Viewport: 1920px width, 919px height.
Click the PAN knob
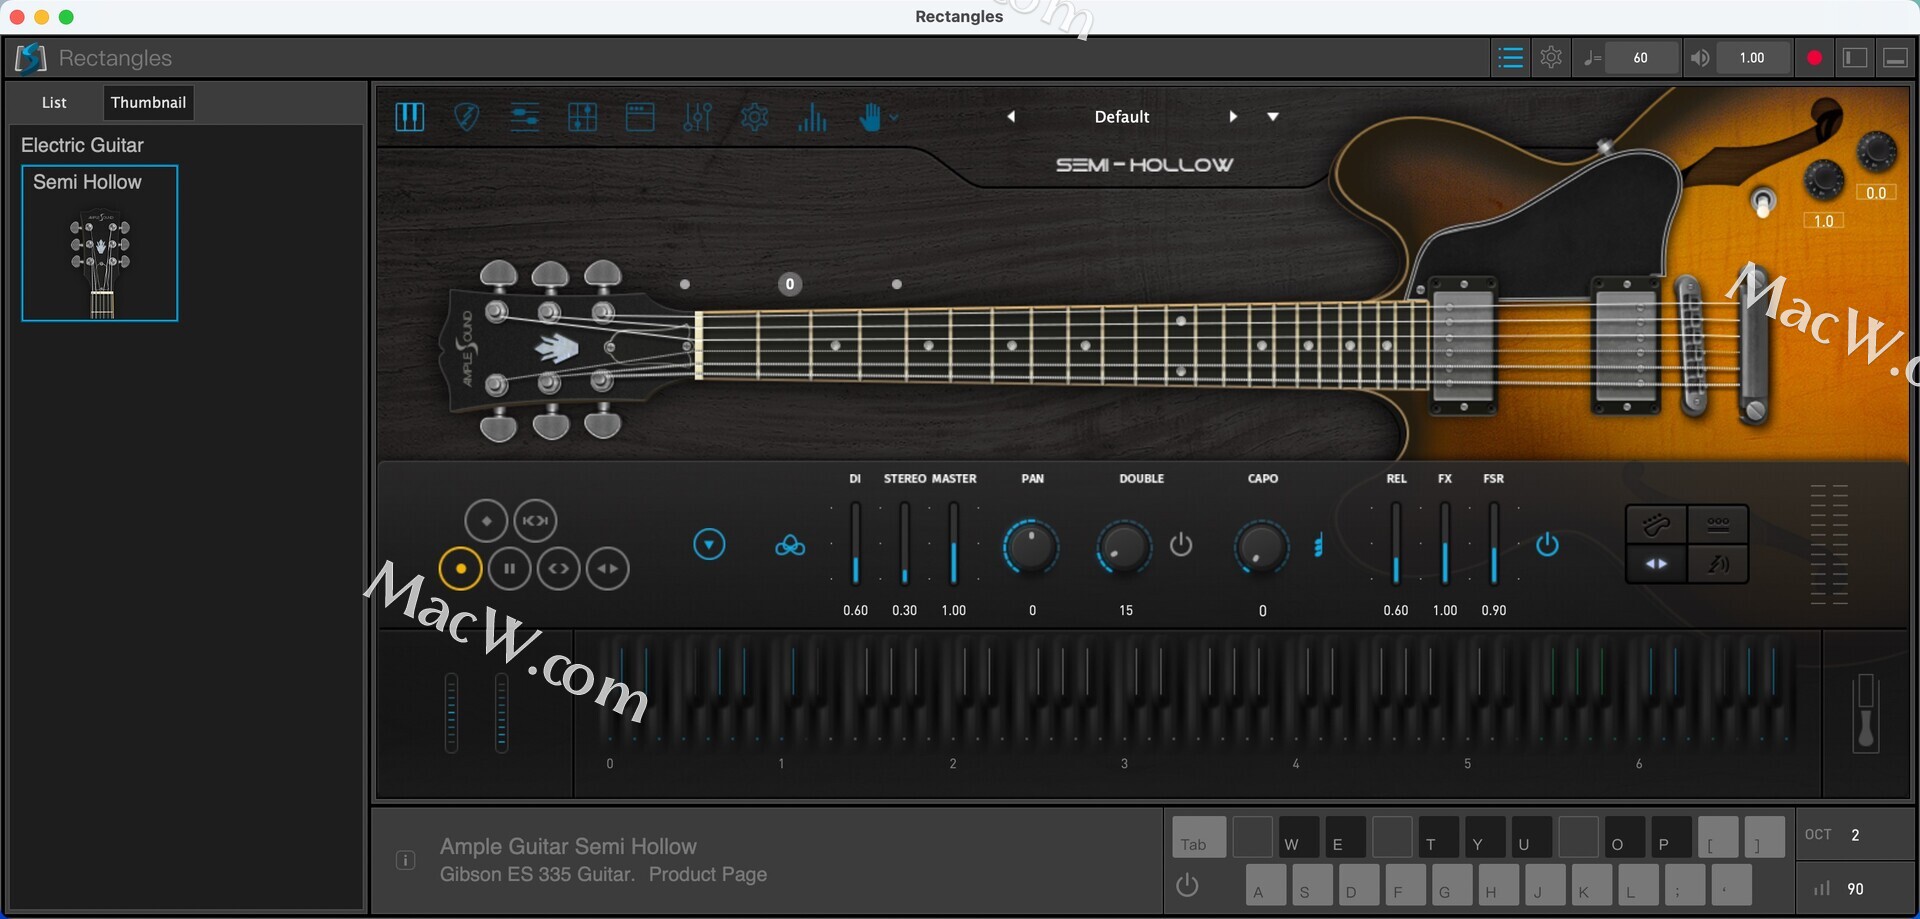pyautogui.click(x=1031, y=547)
